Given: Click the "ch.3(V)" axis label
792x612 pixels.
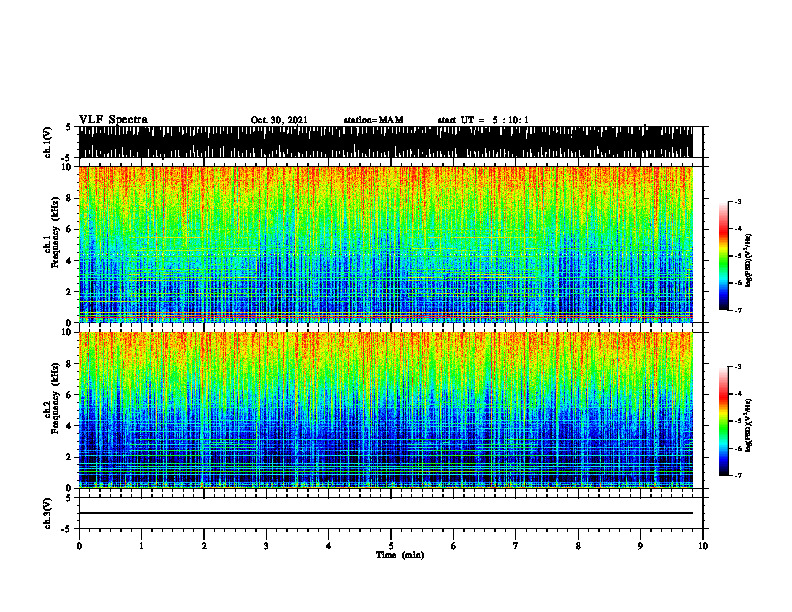Looking at the screenshot, I should (x=48, y=513).
